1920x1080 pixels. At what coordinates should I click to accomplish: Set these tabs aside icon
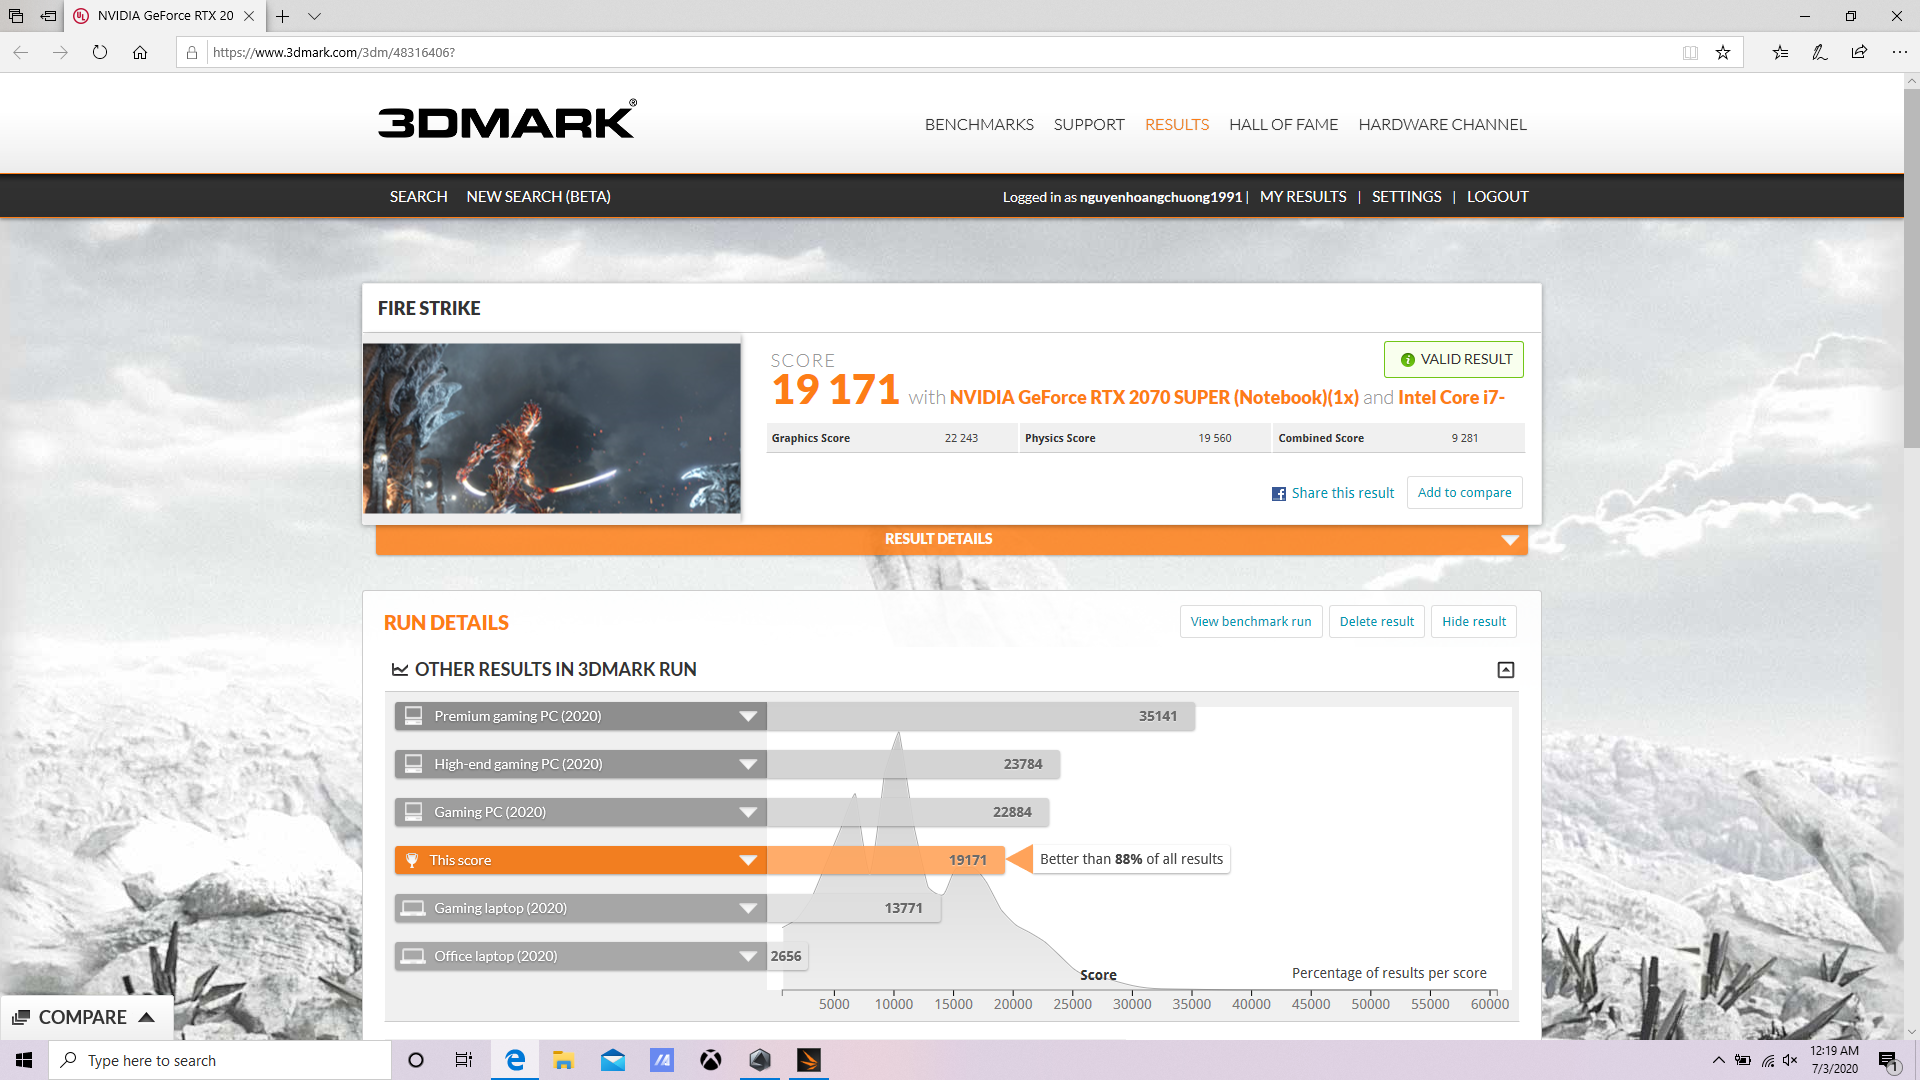(x=48, y=16)
